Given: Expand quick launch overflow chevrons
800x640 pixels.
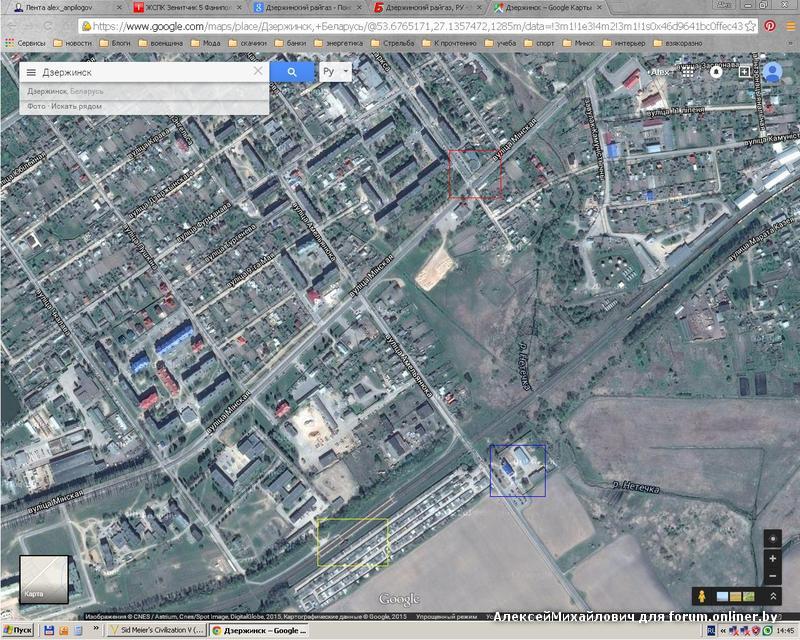Looking at the screenshot, I should [95, 629].
